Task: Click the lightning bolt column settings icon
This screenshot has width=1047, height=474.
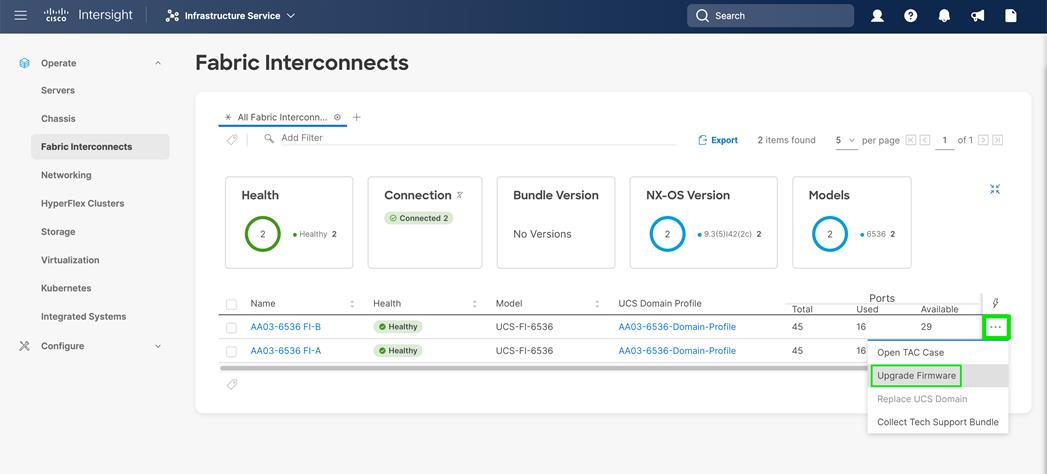Action: pyautogui.click(x=996, y=303)
